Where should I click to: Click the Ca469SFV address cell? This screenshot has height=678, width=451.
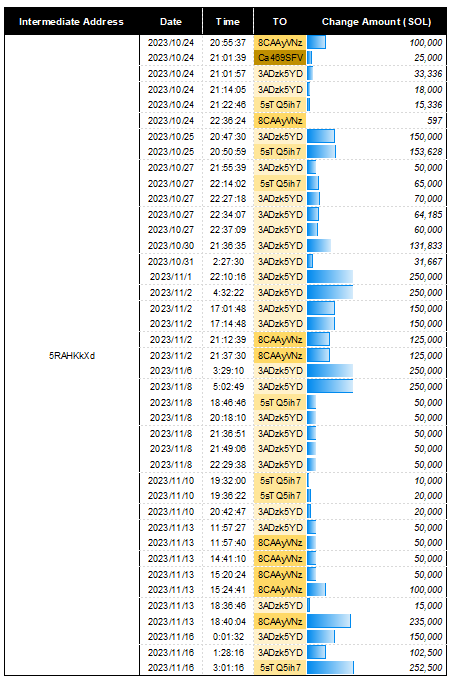pyautogui.click(x=280, y=58)
